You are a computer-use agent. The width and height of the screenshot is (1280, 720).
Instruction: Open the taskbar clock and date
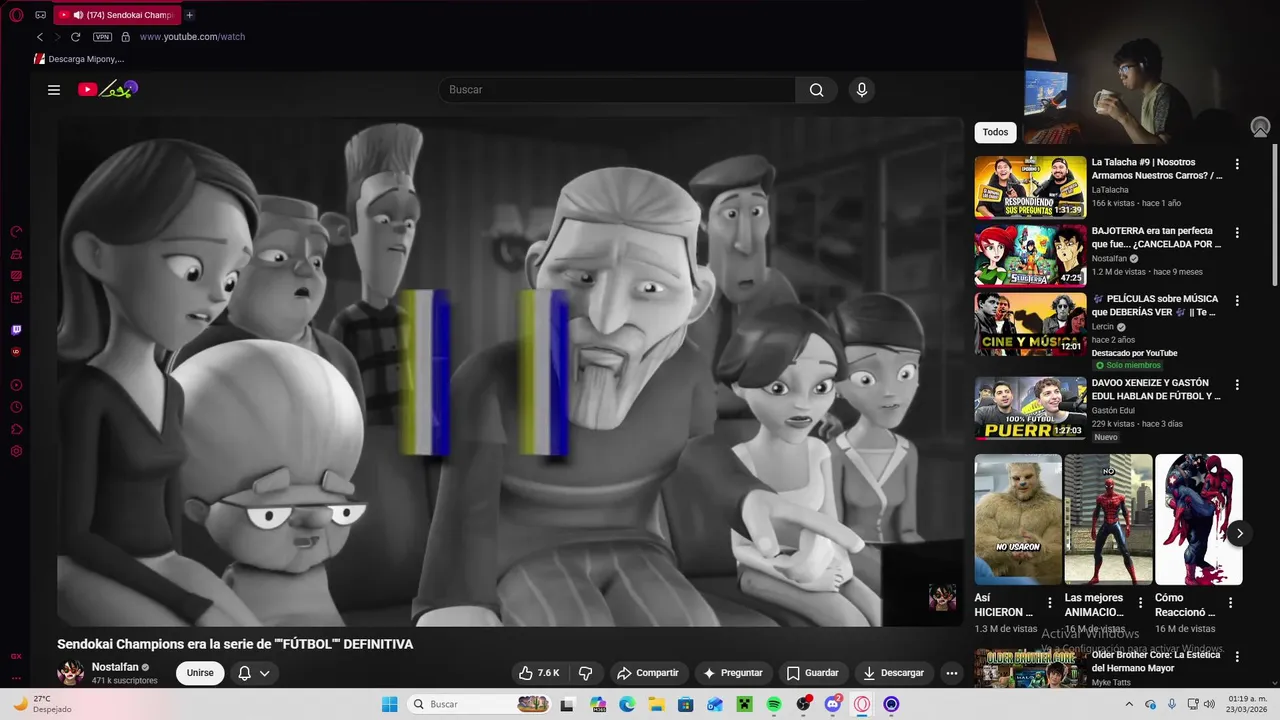pyautogui.click(x=1248, y=704)
